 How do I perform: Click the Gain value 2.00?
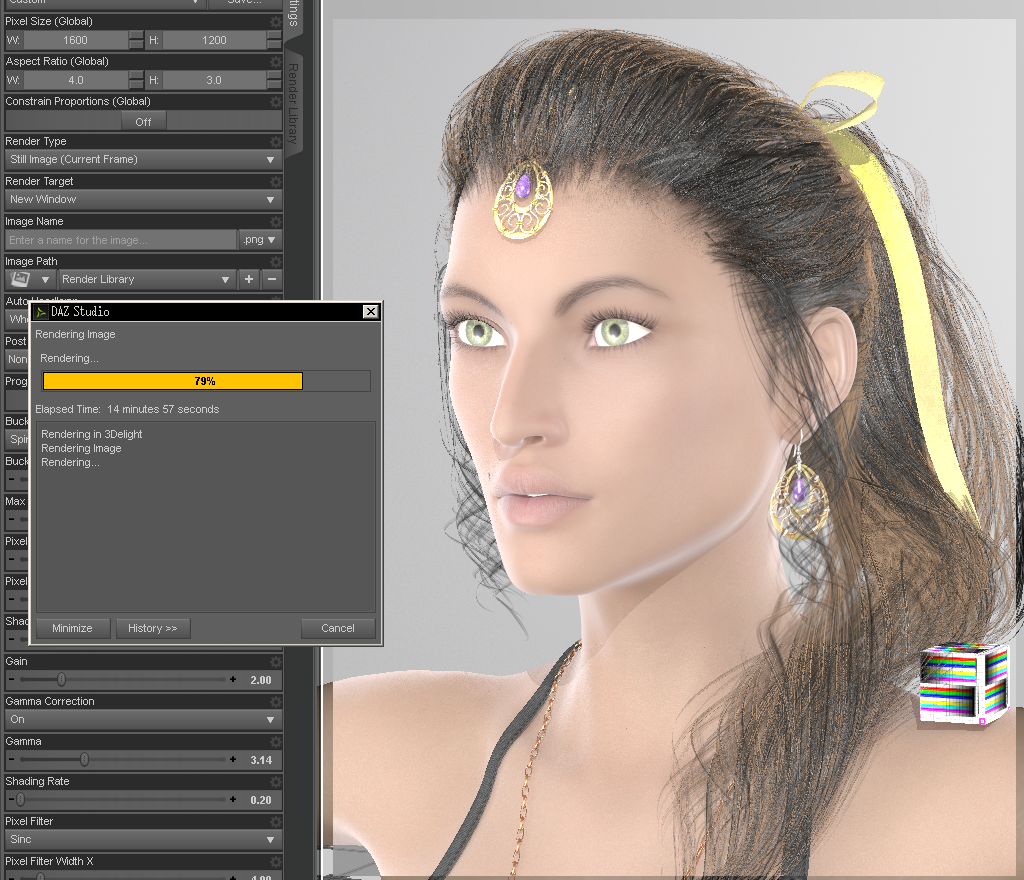point(261,680)
